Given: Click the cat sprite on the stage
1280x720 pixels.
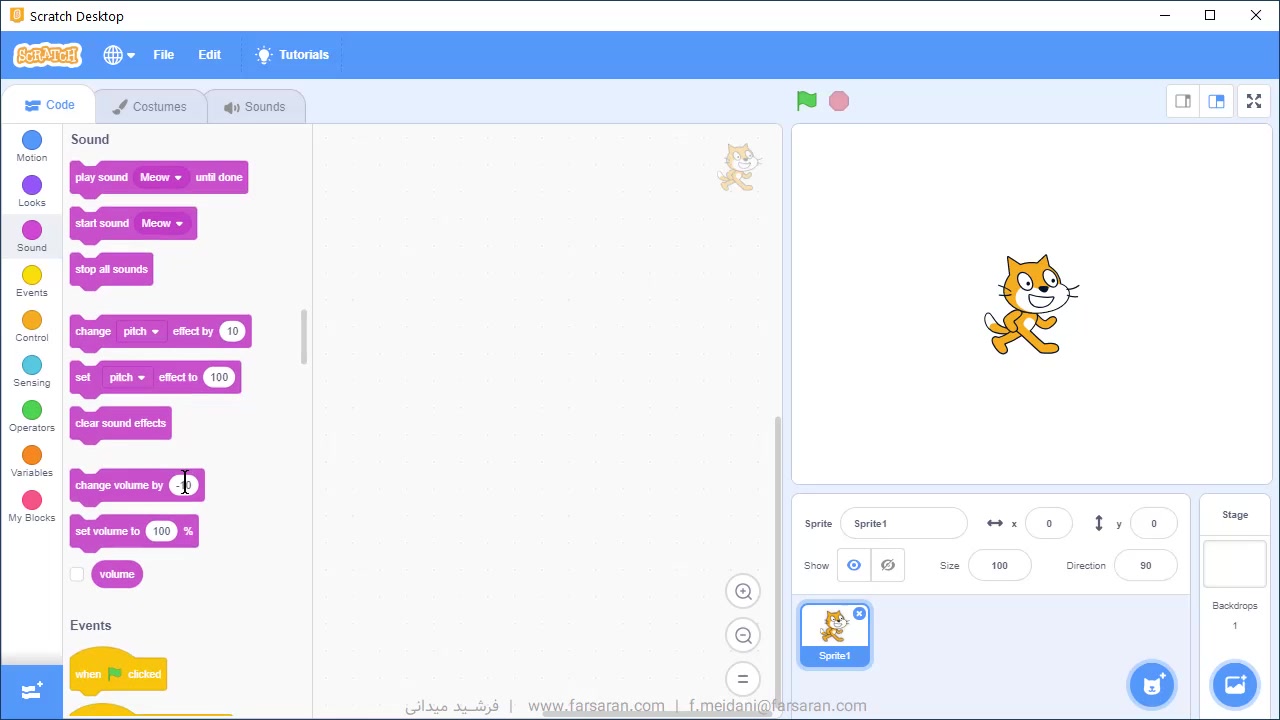Looking at the screenshot, I should (1031, 304).
